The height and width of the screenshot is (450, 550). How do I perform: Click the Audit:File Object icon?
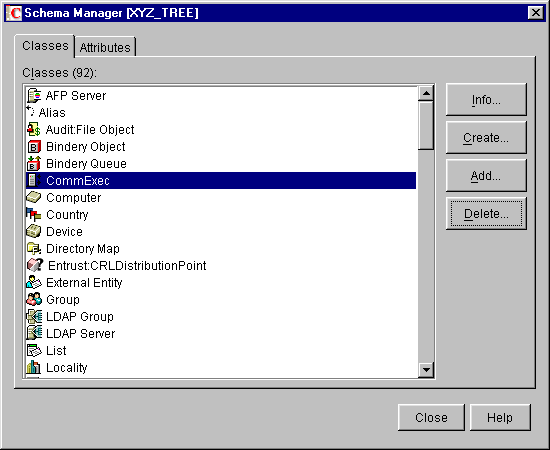(x=34, y=129)
